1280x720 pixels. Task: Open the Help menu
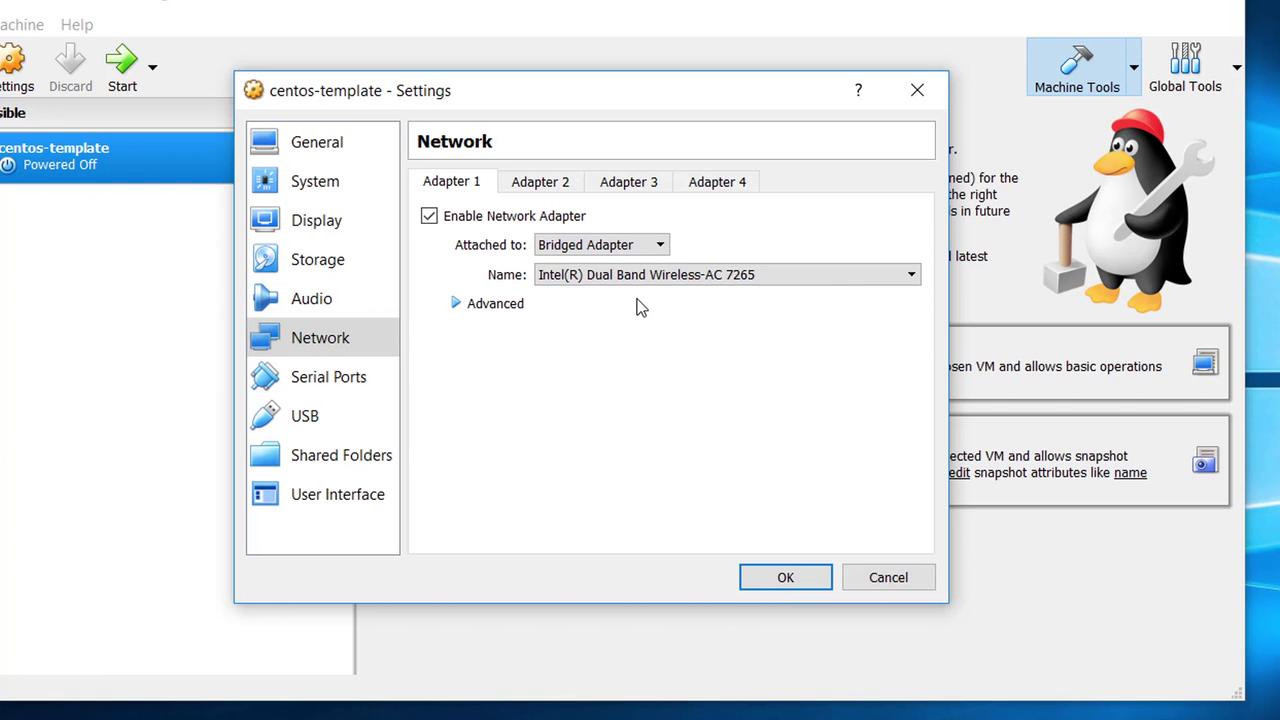[76, 24]
